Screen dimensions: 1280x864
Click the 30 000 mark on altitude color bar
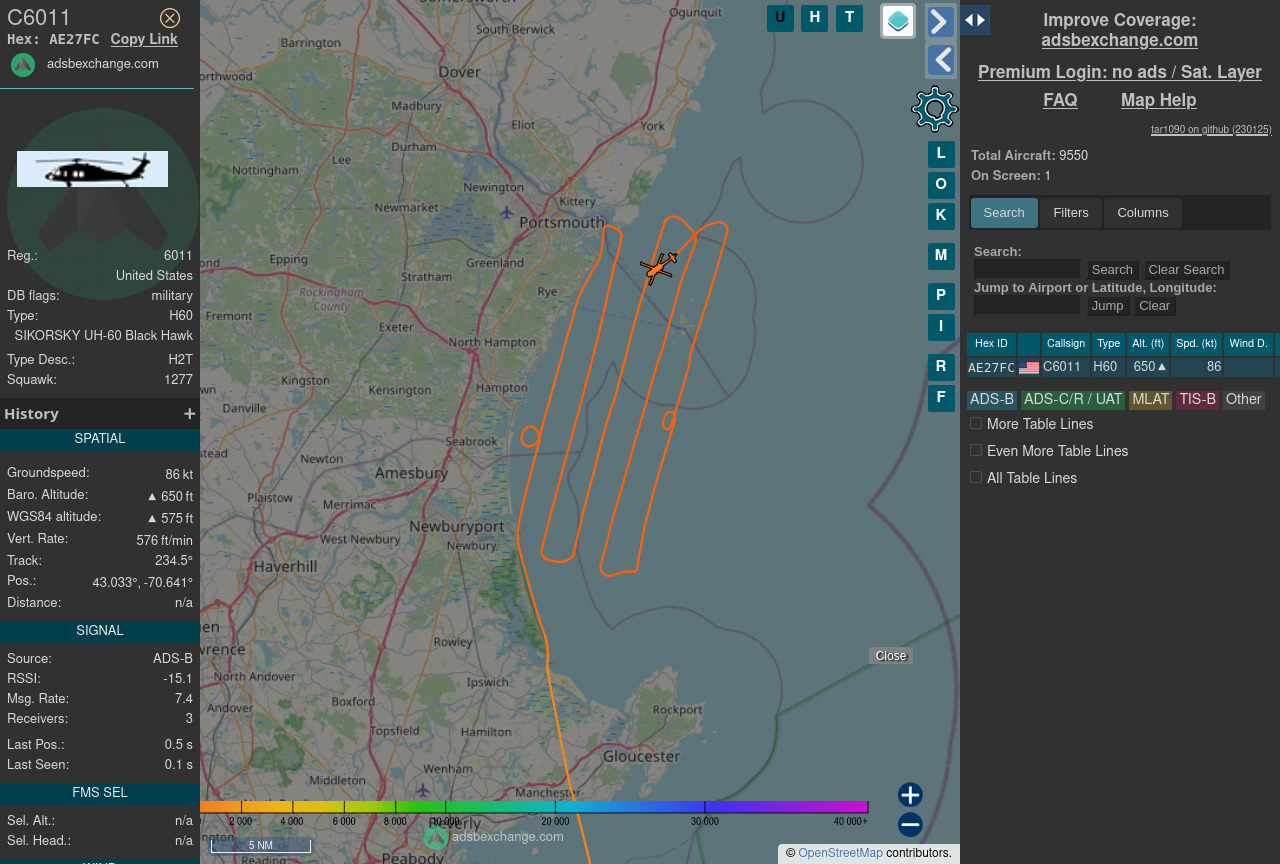click(704, 821)
